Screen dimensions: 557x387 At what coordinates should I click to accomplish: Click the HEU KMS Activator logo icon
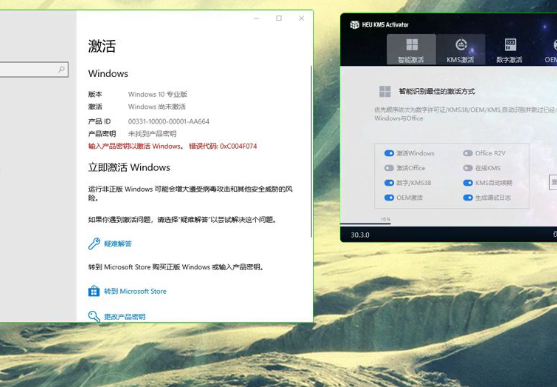coord(355,25)
